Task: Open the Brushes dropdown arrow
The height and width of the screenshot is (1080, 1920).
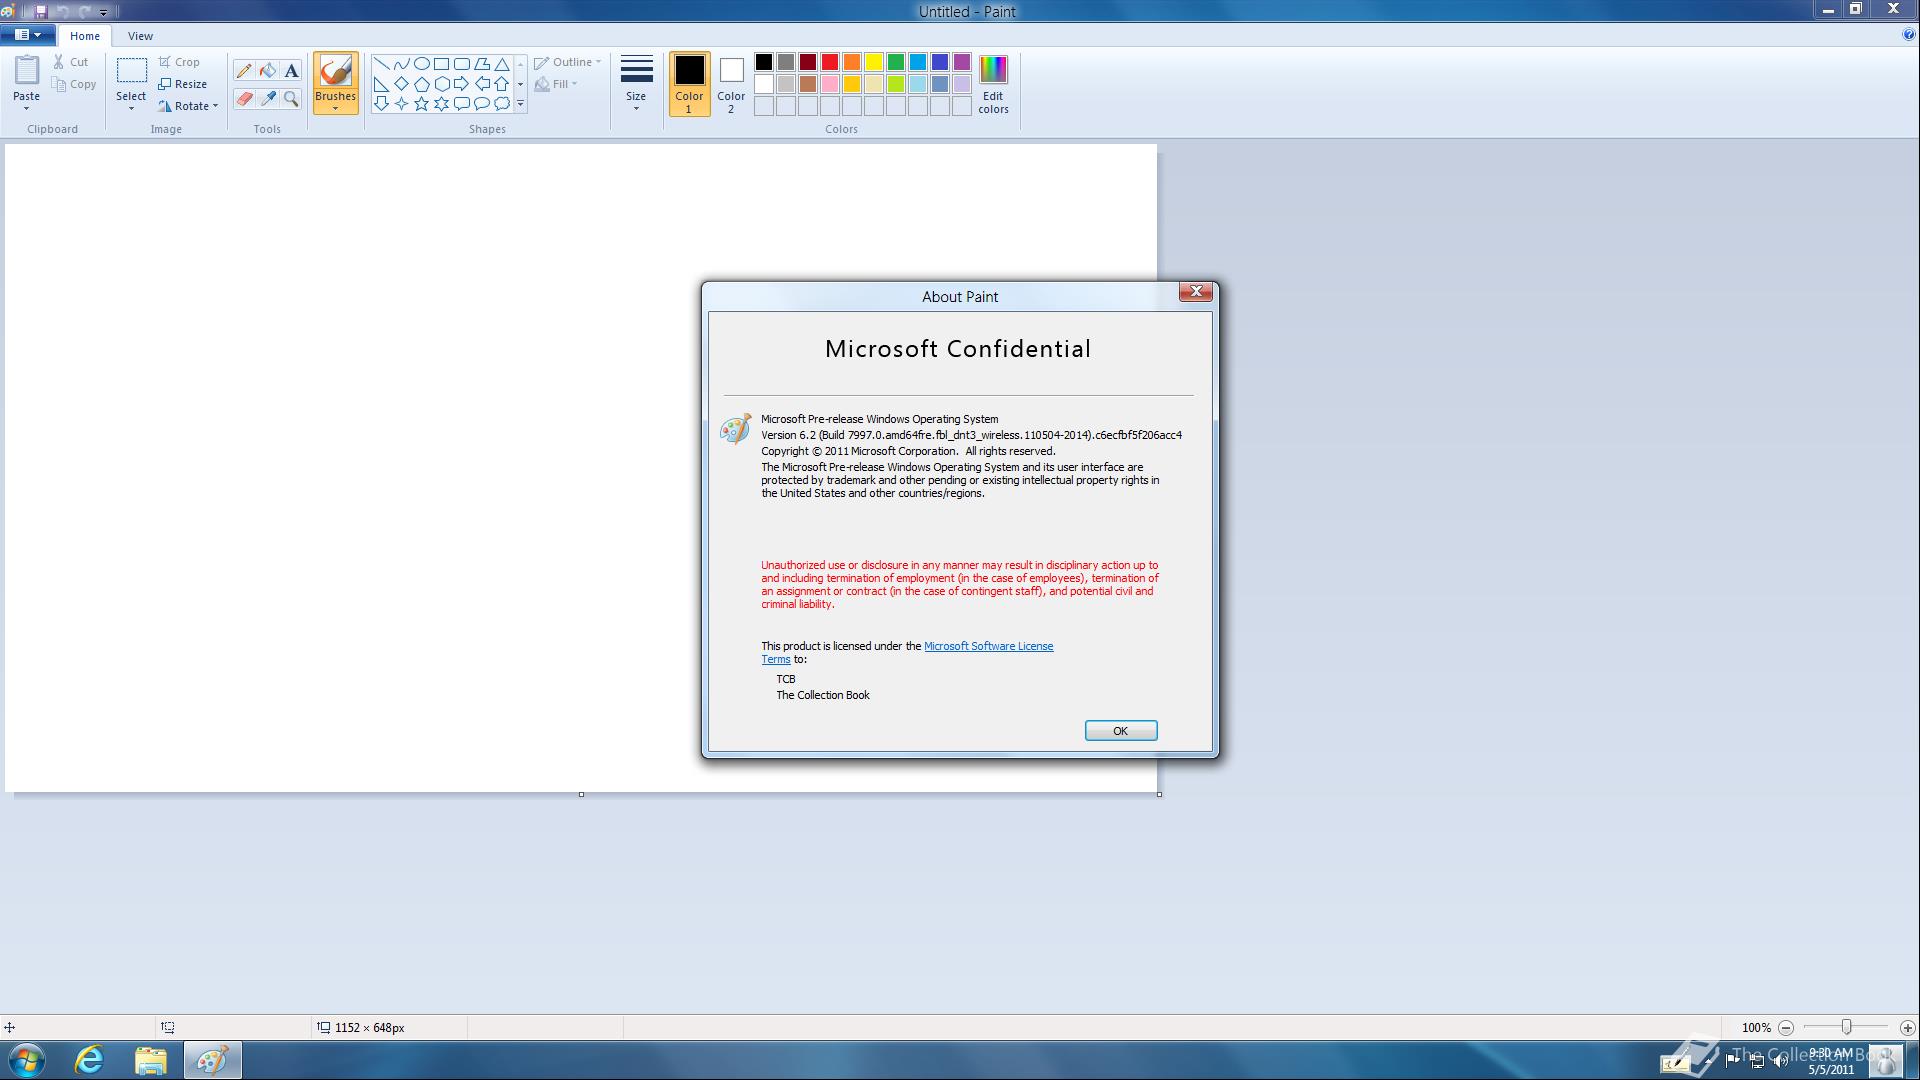Action: click(x=335, y=108)
